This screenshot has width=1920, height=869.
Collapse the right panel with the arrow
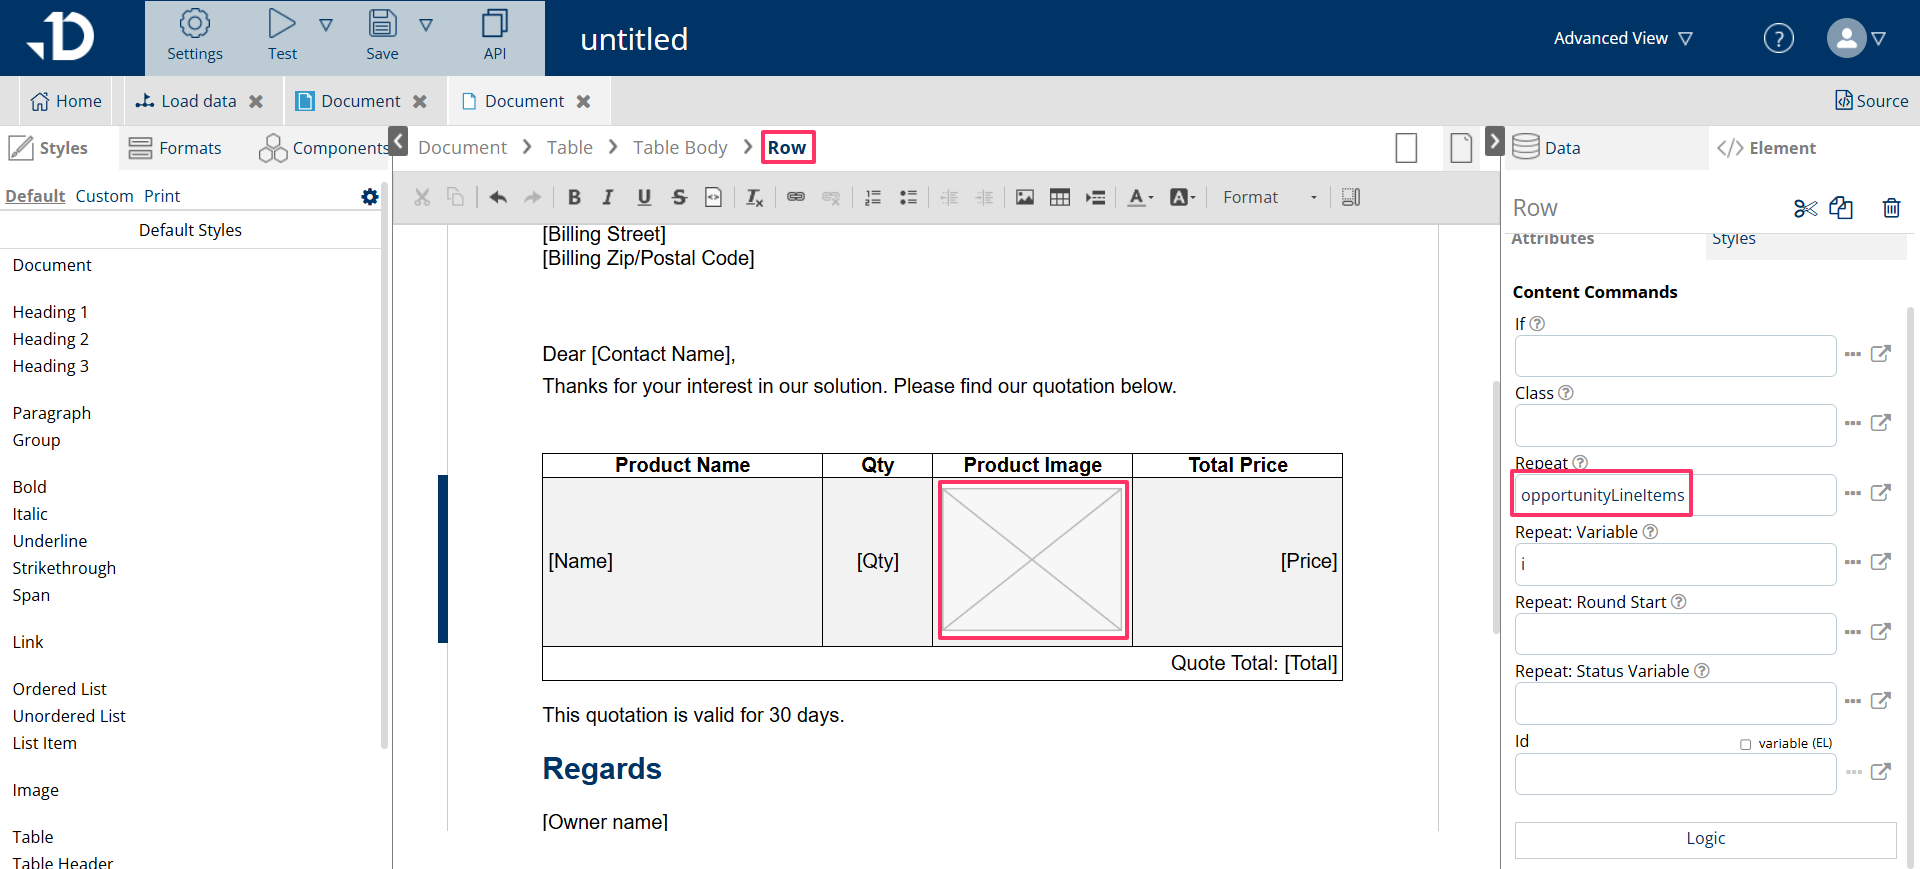point(1495,141)
